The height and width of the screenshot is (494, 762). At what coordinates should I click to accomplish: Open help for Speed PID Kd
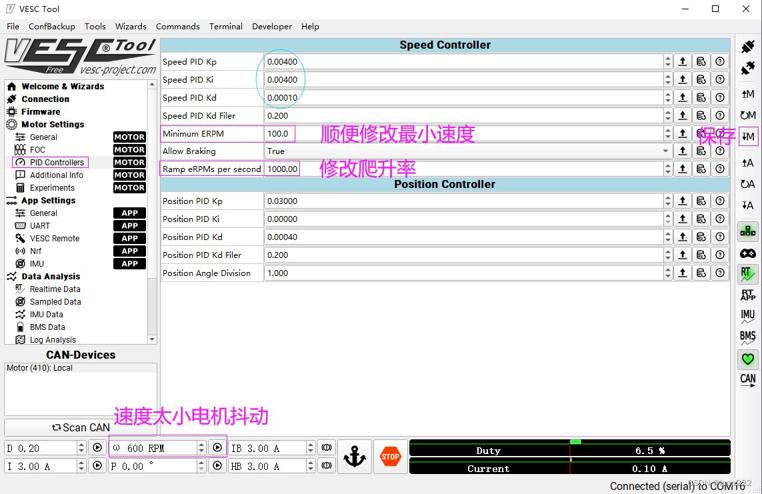coord(720,98)
